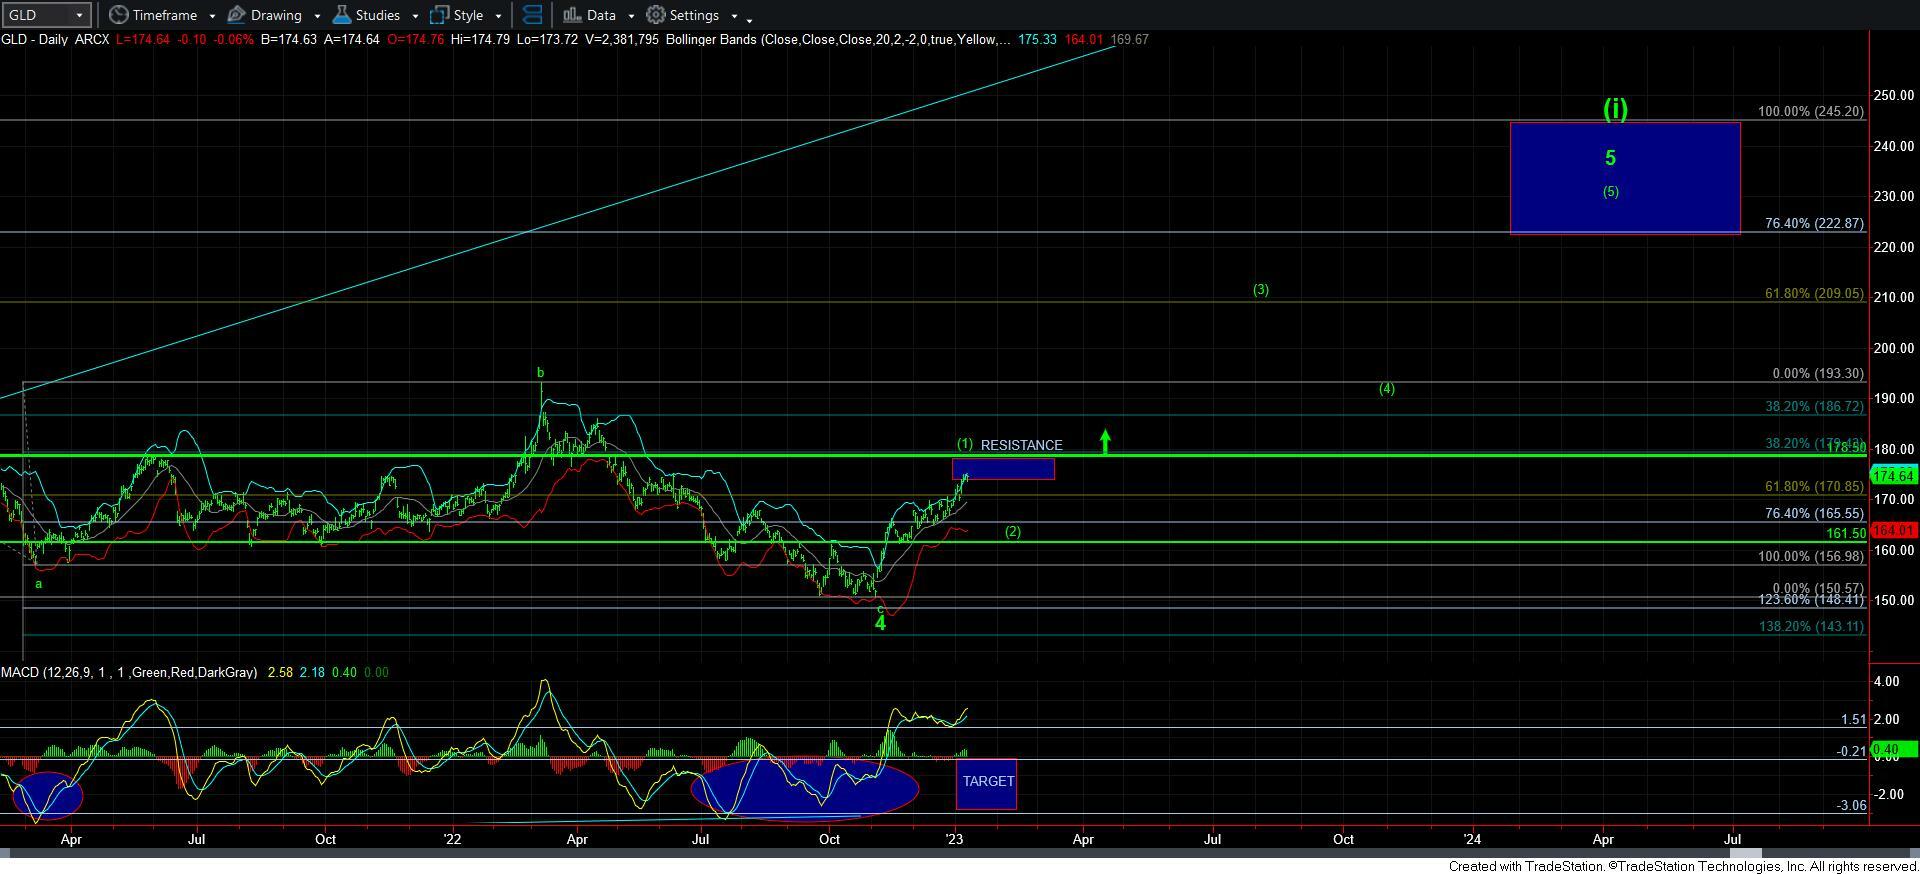The image size is (1920, 874).
Task: Click the '22 year label on date axis
Action: coord(452,840)
